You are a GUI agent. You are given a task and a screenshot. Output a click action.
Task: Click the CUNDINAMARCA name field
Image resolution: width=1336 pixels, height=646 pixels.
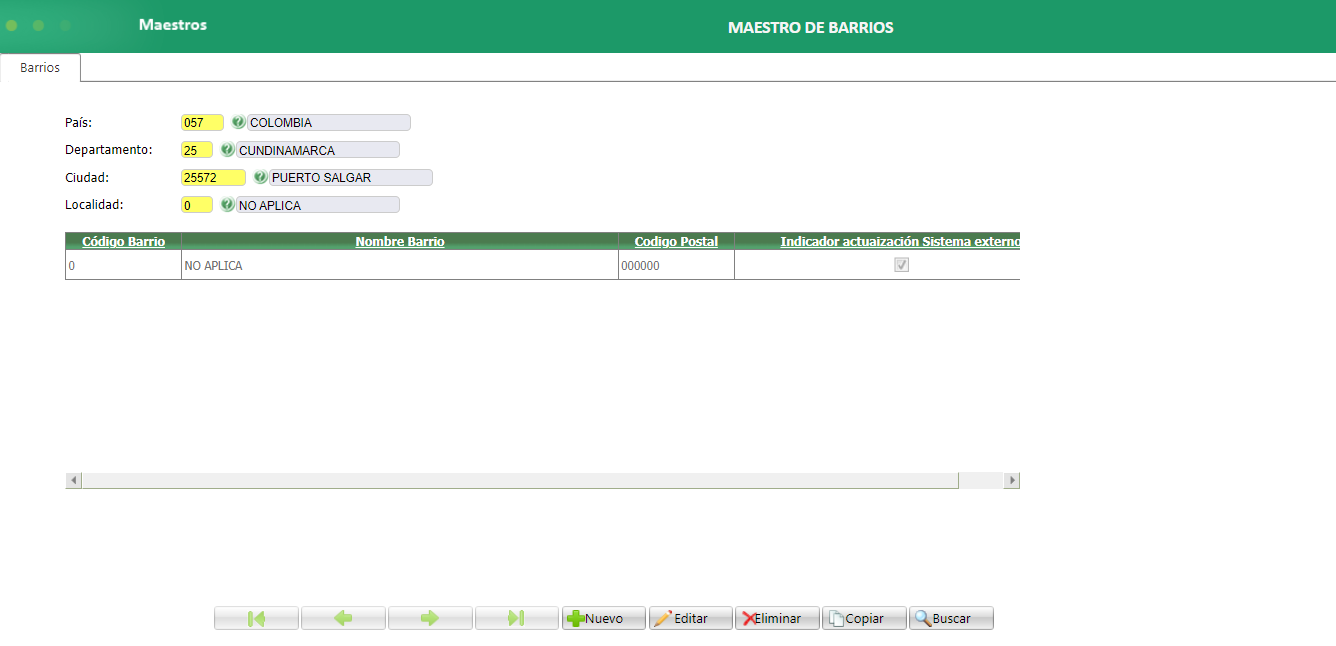318,150
